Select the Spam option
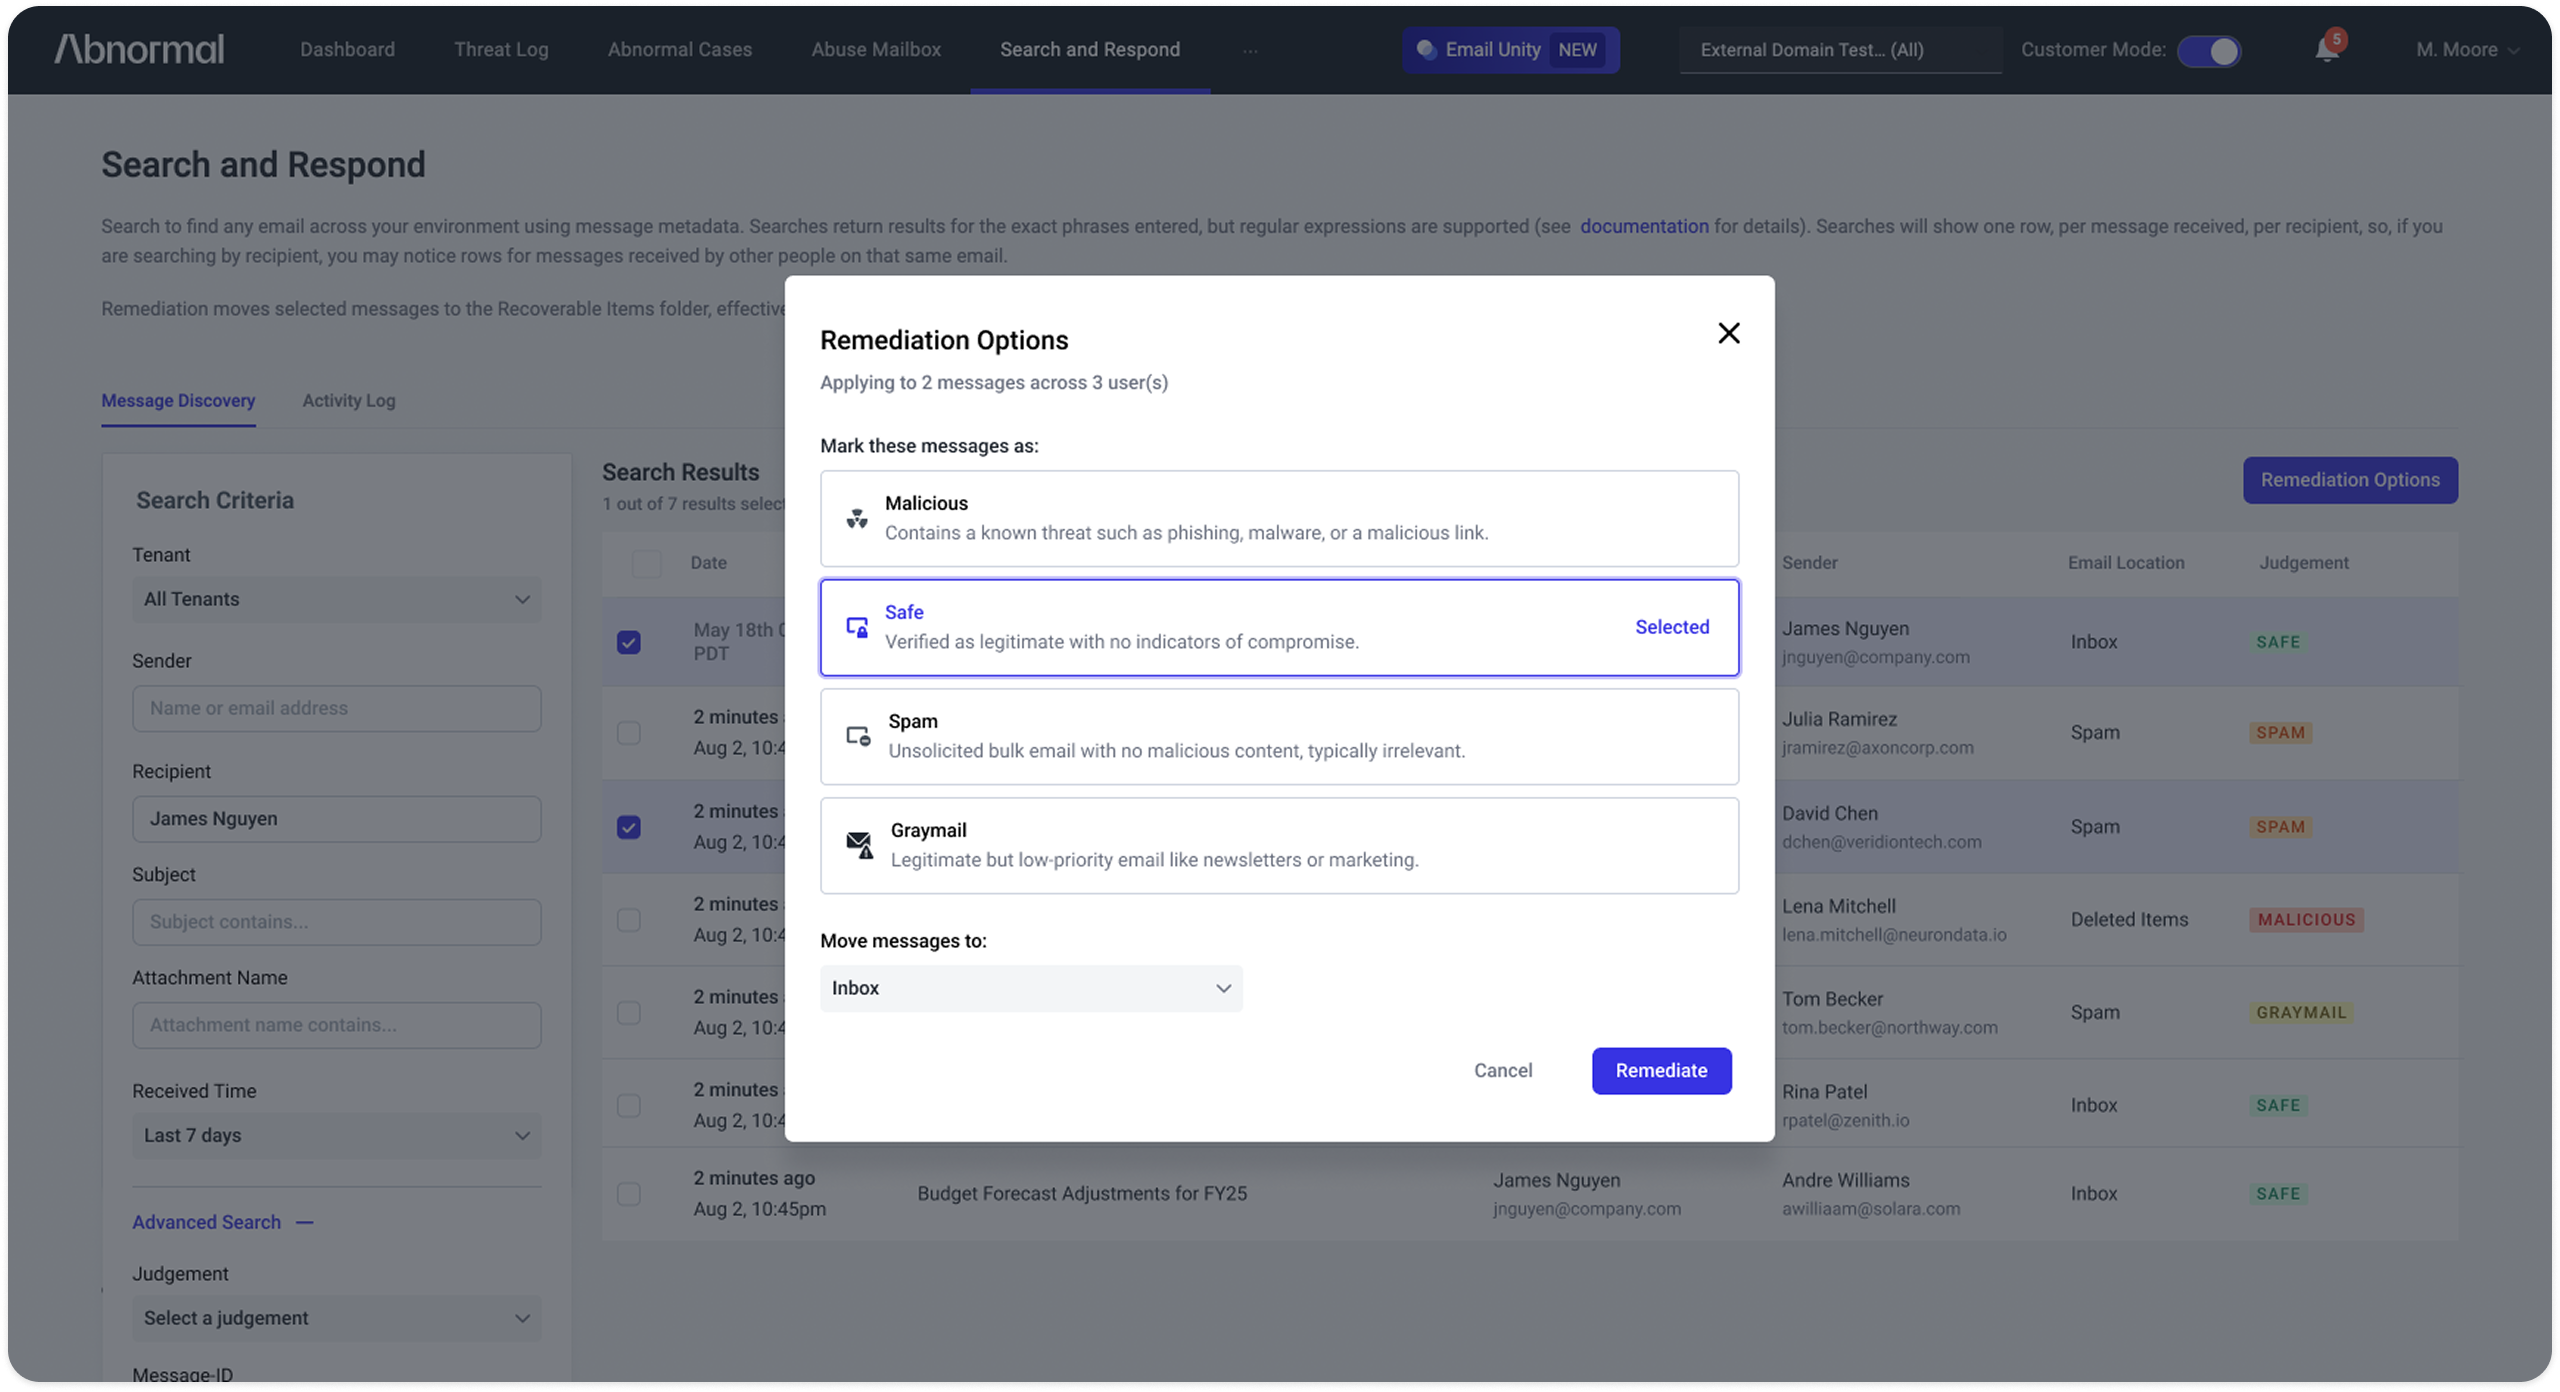This screenshot has height=1392, width=2560. [1279, 736]
